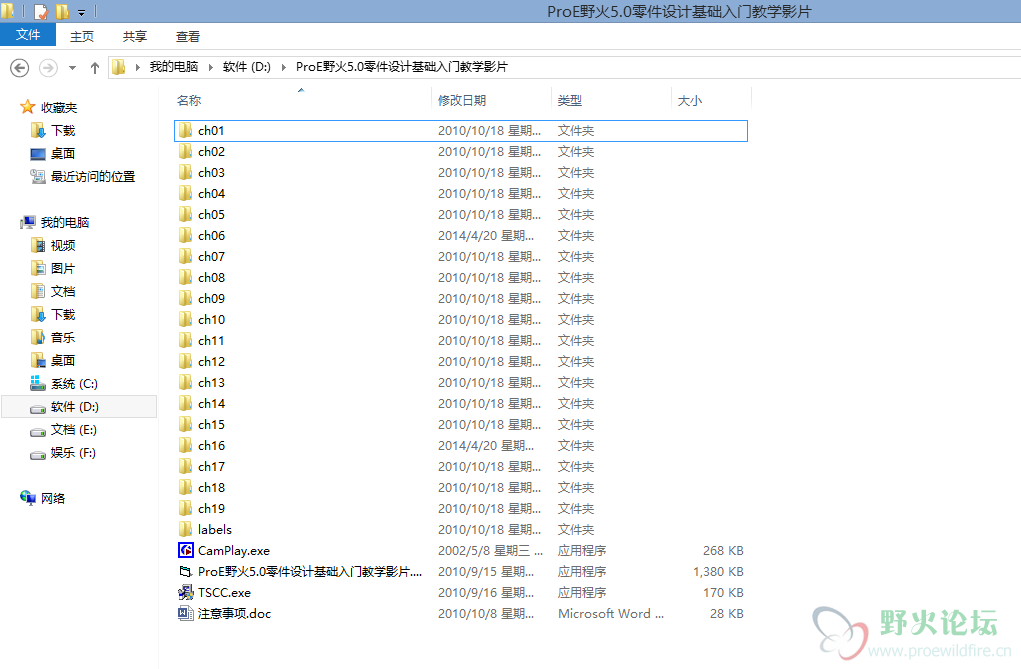
Task: Select 文档 (E:) drive in sidebar
Action: pos(74,429)
